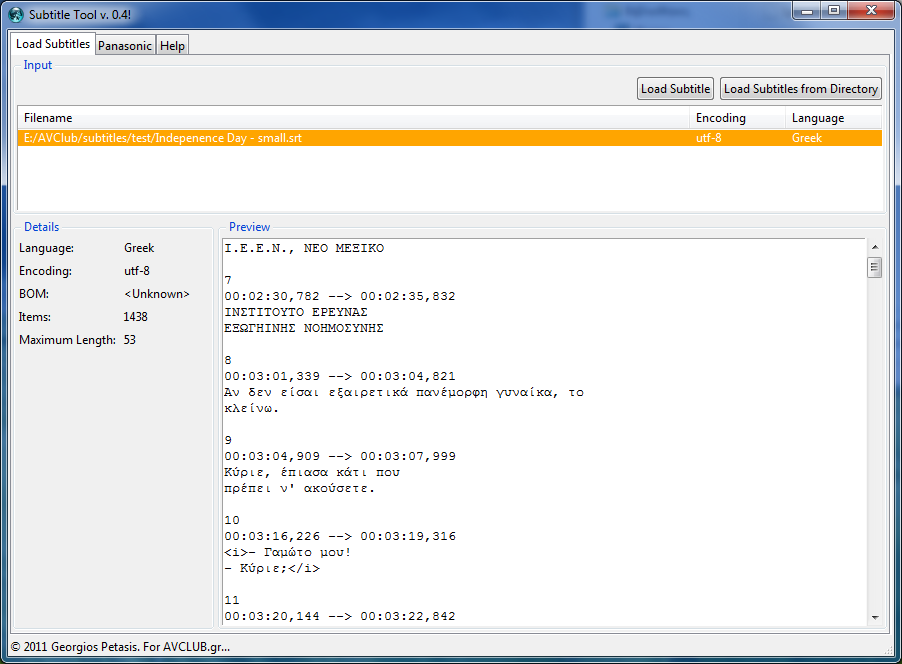
Task: Maximize the Subtitle Tool window
Action: pos(834,11)
